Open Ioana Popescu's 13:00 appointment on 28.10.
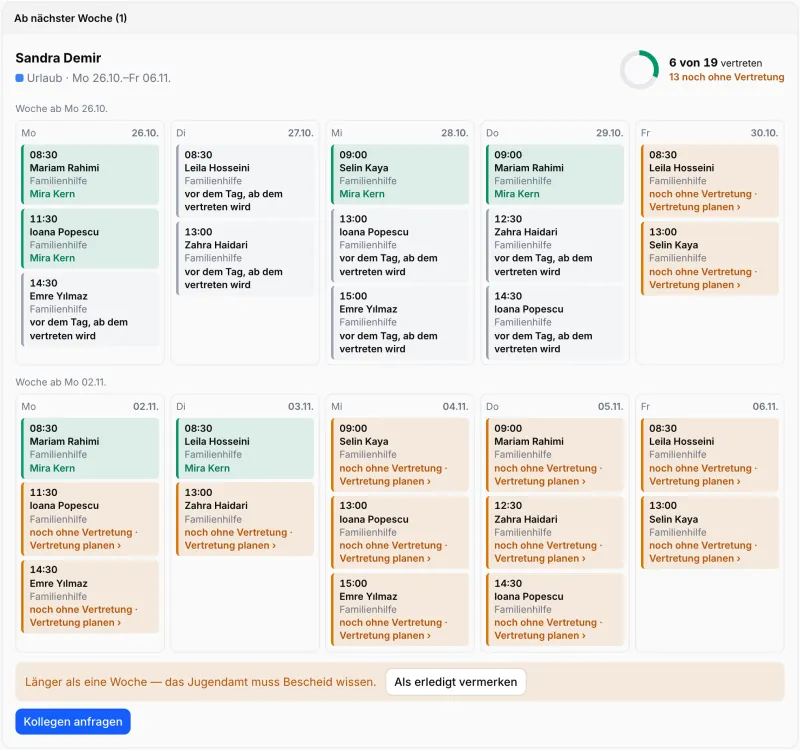Viewport: 800px width, 750px height. click(x=400, y=245)
